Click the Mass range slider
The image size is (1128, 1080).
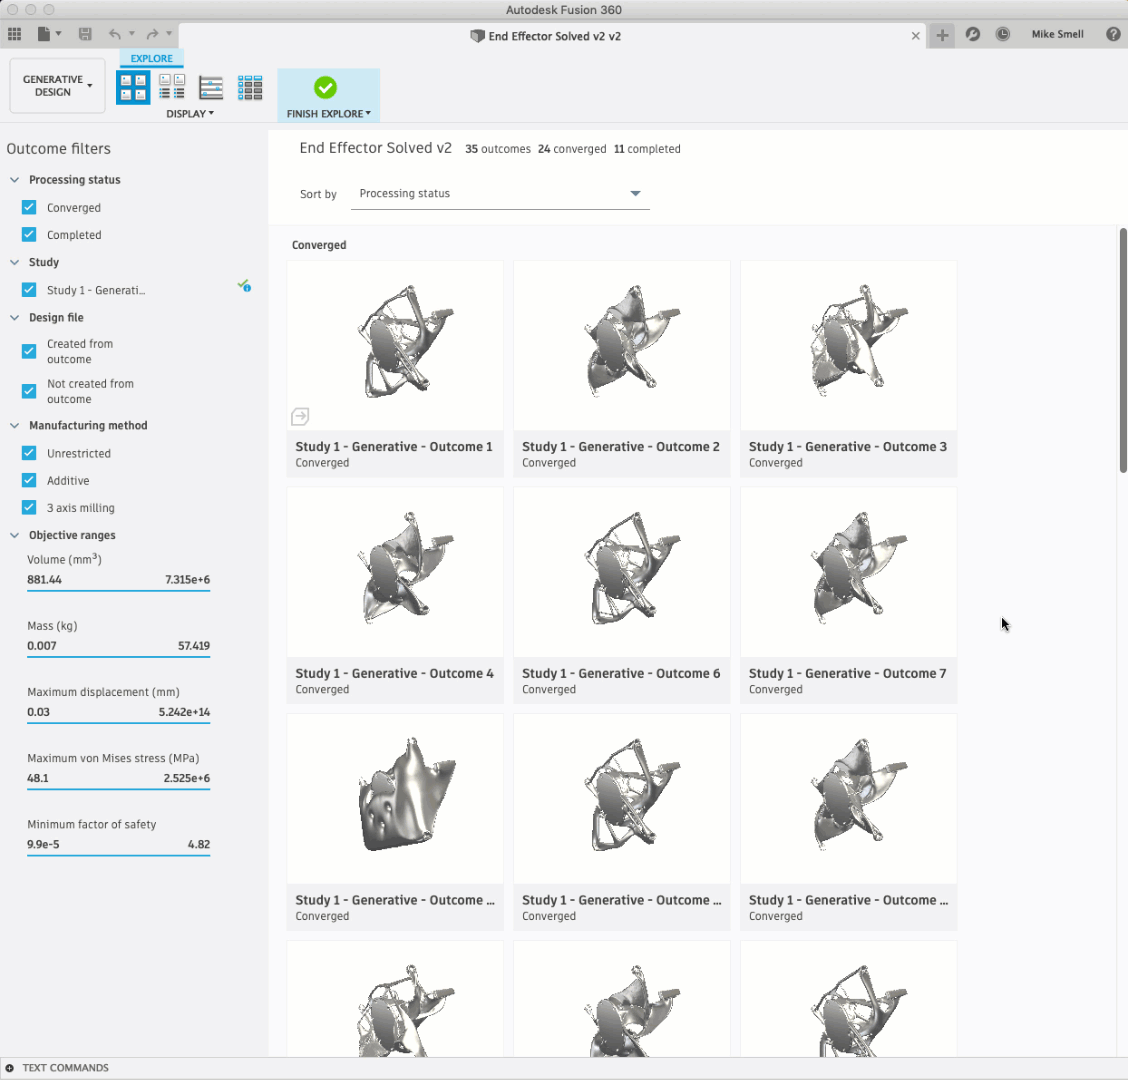pyautogui.click(x=119, y=658)
